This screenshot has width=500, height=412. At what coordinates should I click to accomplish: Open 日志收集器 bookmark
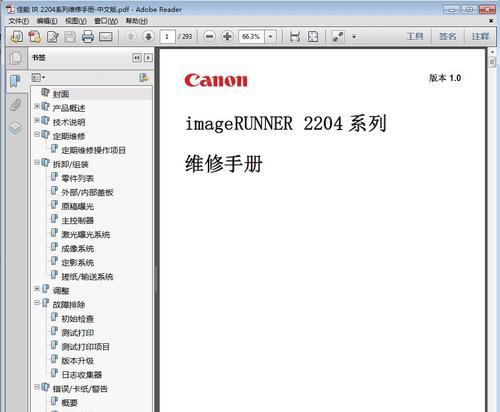click(x=82, y=375)
